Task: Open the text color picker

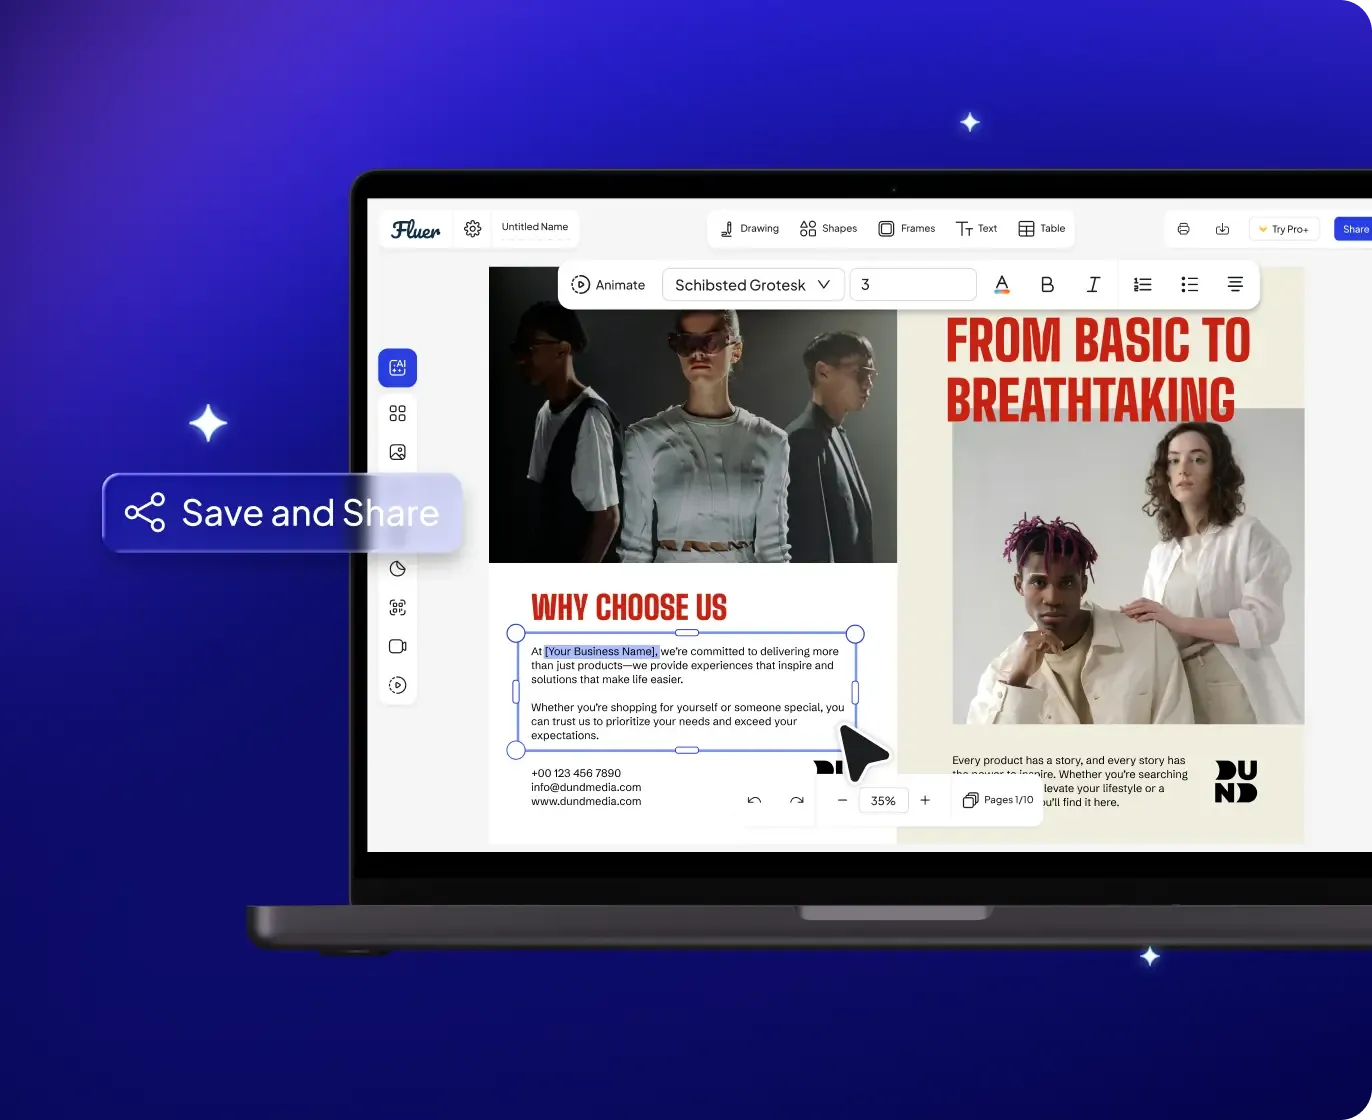Action: point(1001,284)
